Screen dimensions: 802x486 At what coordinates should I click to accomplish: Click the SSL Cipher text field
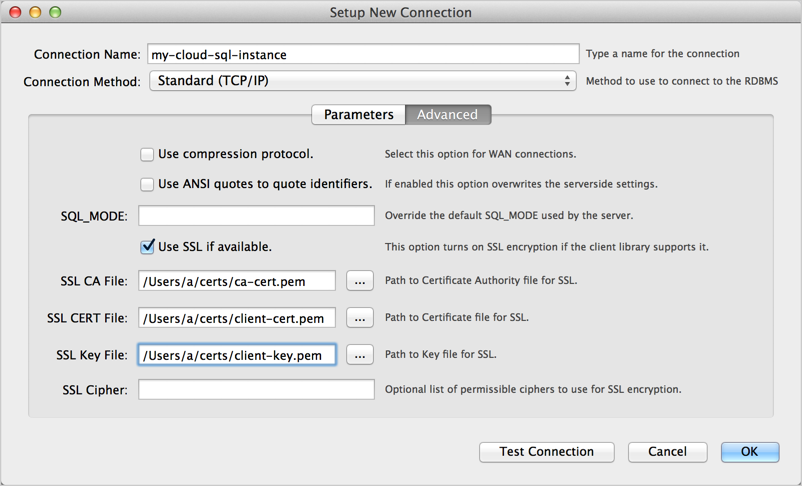point(256,389)
